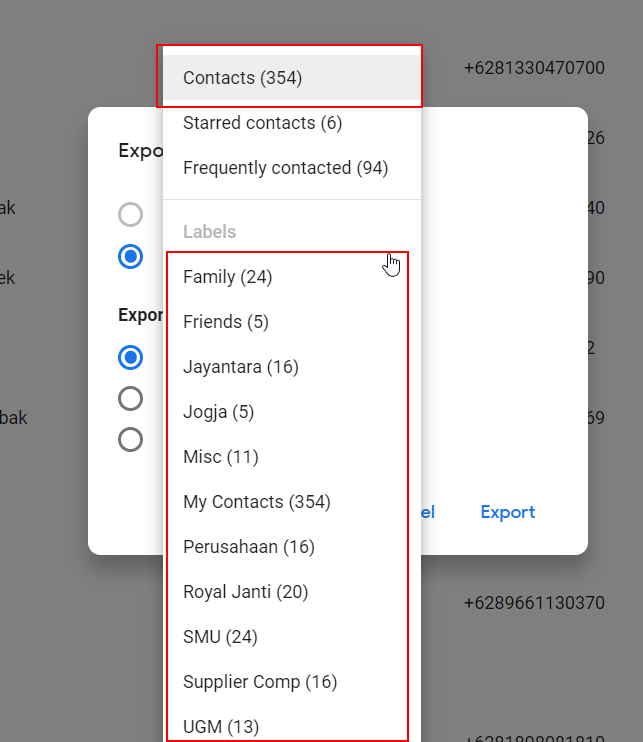Select middle radio option under Export as
This screenshot has height=742, width=643.
click(130, 399)
